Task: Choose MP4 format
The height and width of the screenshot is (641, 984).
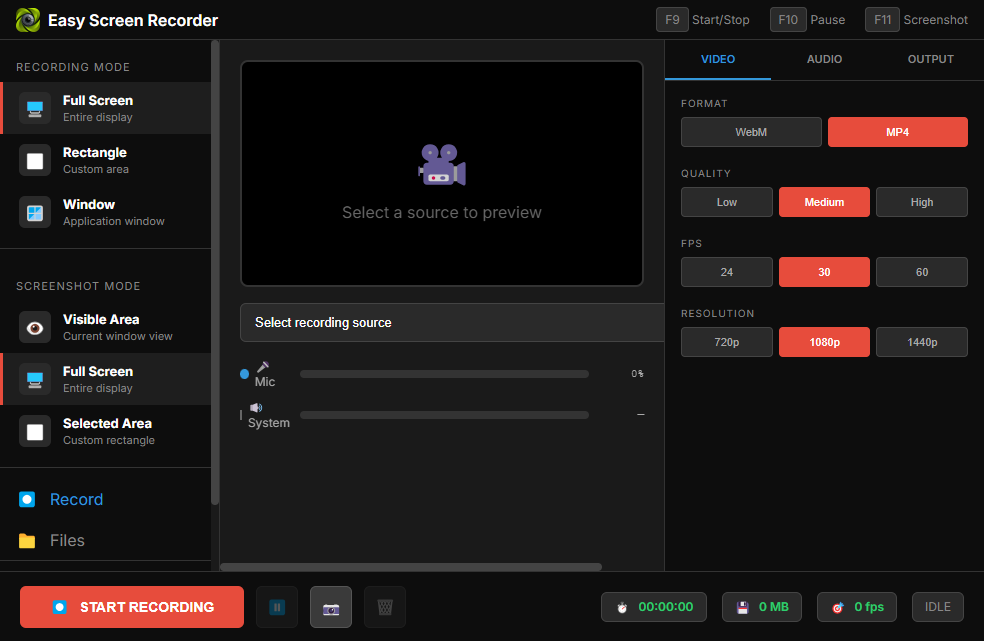Action: (897, 132)
